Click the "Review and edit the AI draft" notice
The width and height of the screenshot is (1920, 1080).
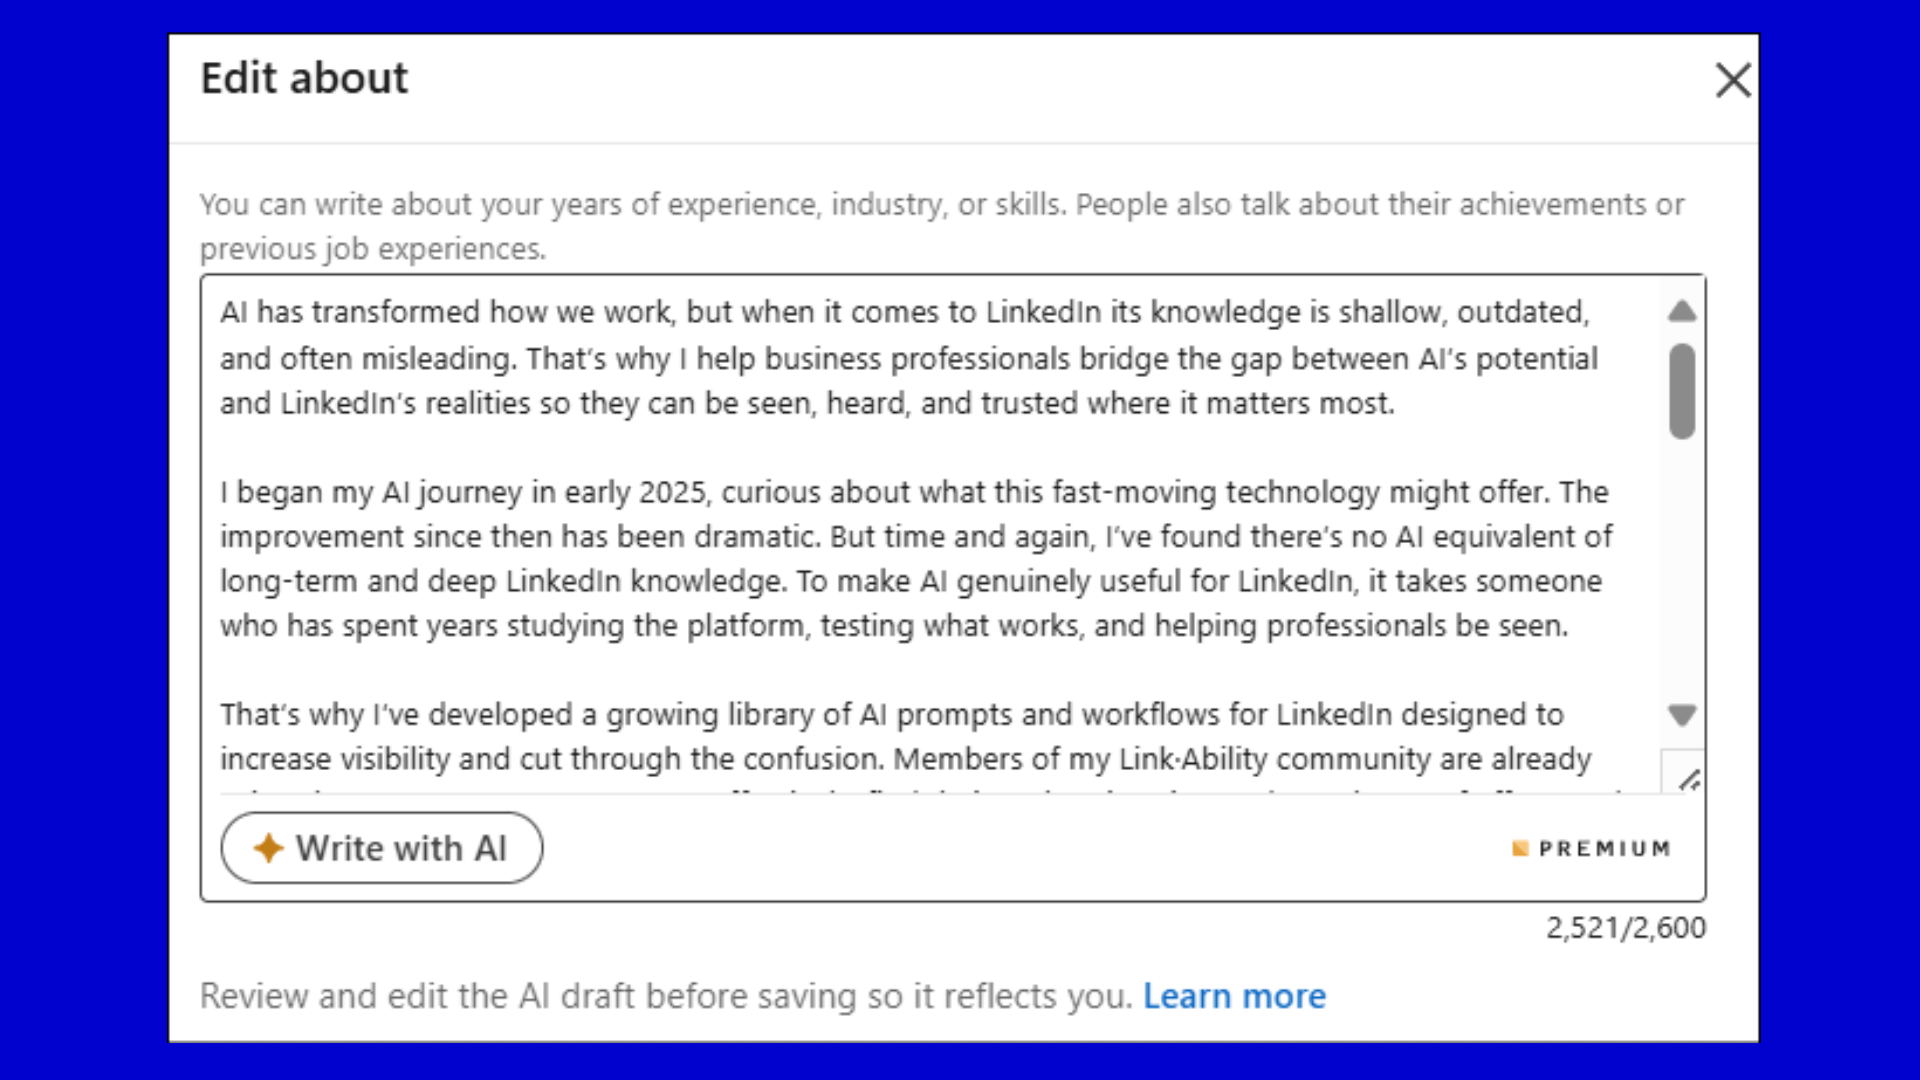pyautogui.click(x=665, y=996)
